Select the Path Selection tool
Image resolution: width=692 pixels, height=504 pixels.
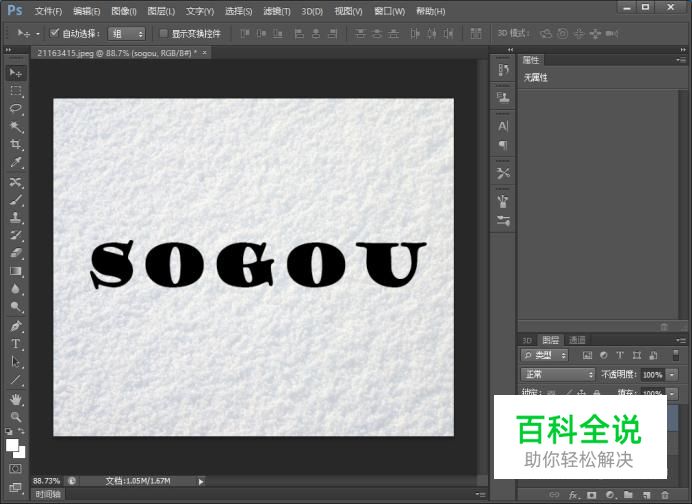pos(16,362)
